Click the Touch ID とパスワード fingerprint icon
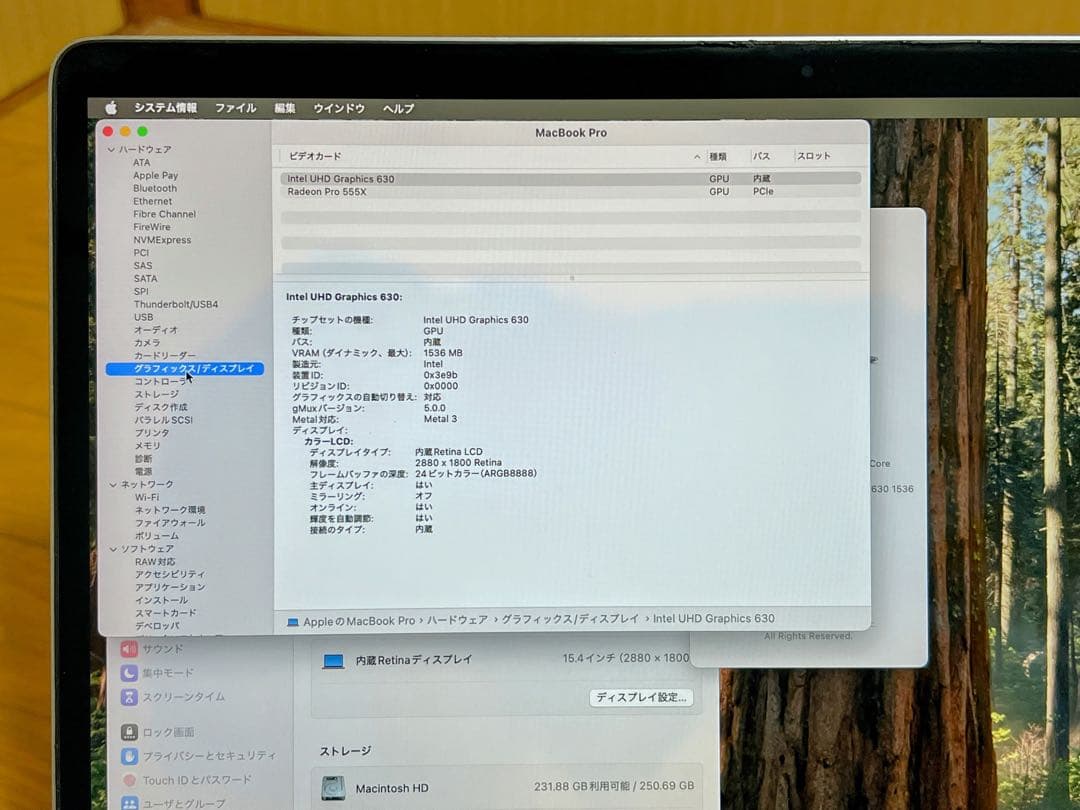 coord(128,780)
